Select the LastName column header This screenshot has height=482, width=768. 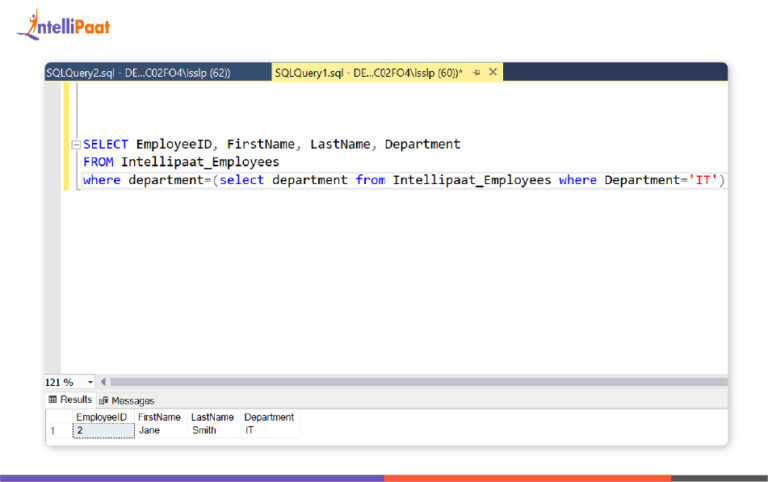pyautogui.click(x=214, y=417)
